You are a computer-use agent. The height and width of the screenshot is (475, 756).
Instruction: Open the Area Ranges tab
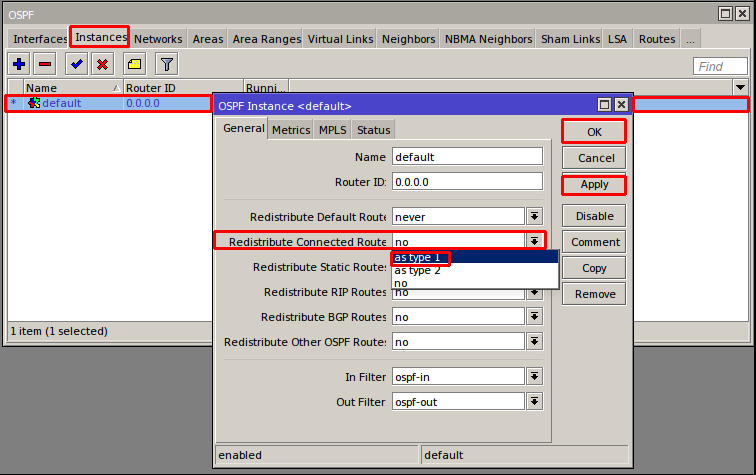267,39
